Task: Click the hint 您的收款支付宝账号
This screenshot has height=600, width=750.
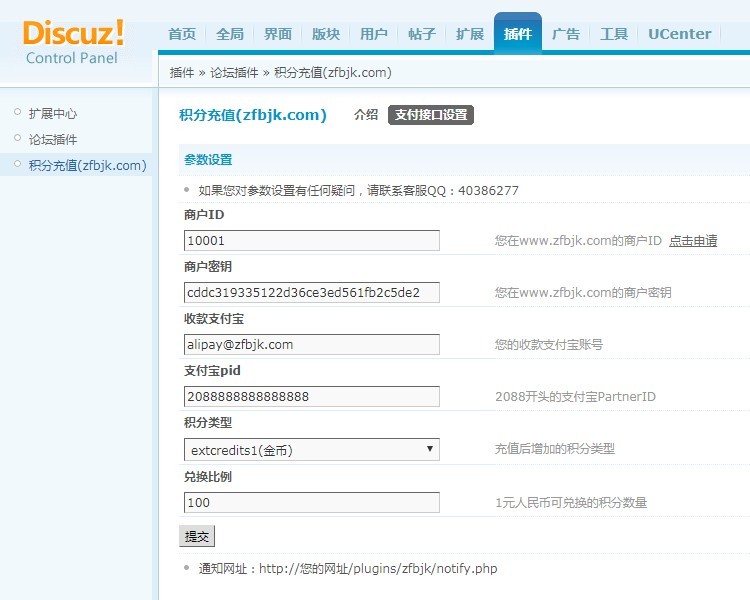Action: pyautogui.click(x=549, y=344)
